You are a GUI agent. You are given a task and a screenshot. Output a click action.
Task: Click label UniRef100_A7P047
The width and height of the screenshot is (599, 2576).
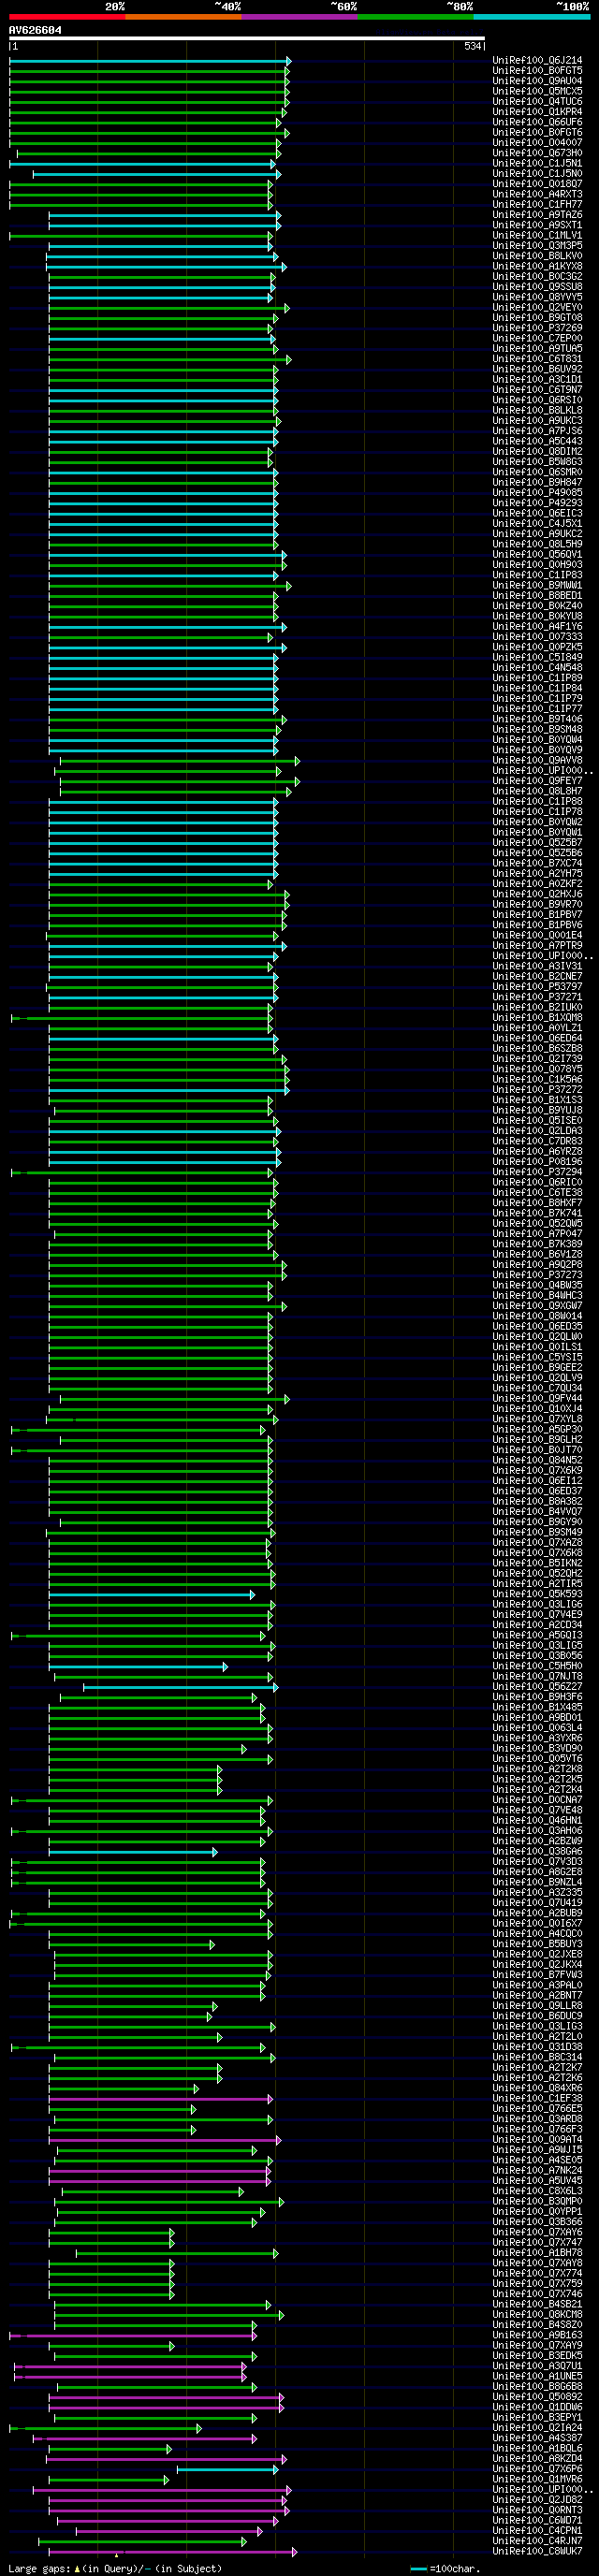click(537, 1234)
